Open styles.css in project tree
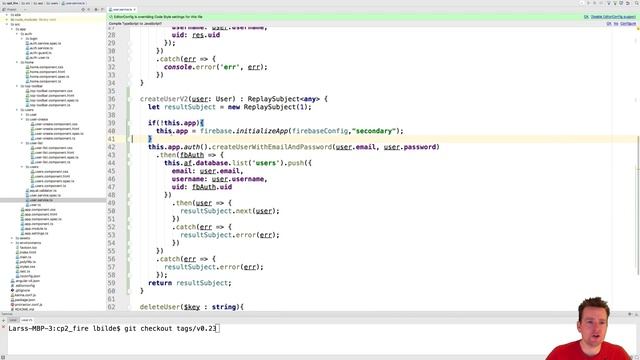Screen dimensions: 640x360 pyautogui.click(x=27, y=267)
